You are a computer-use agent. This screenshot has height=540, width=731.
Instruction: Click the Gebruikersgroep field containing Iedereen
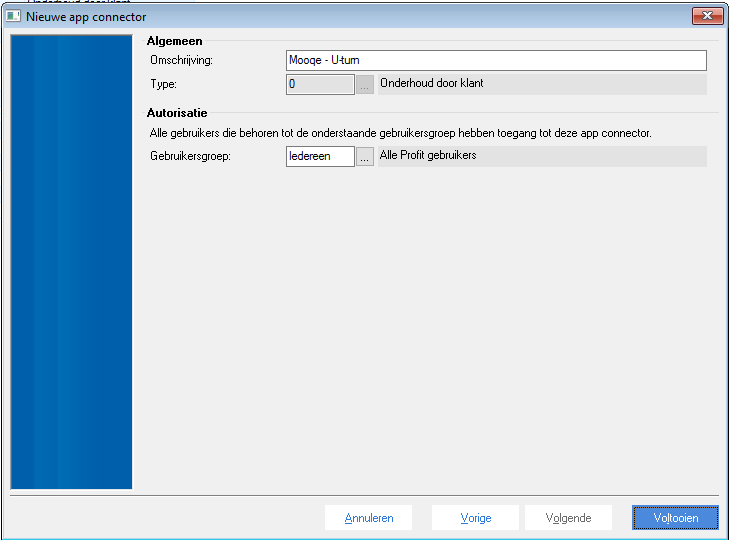[x=320, y=156]
